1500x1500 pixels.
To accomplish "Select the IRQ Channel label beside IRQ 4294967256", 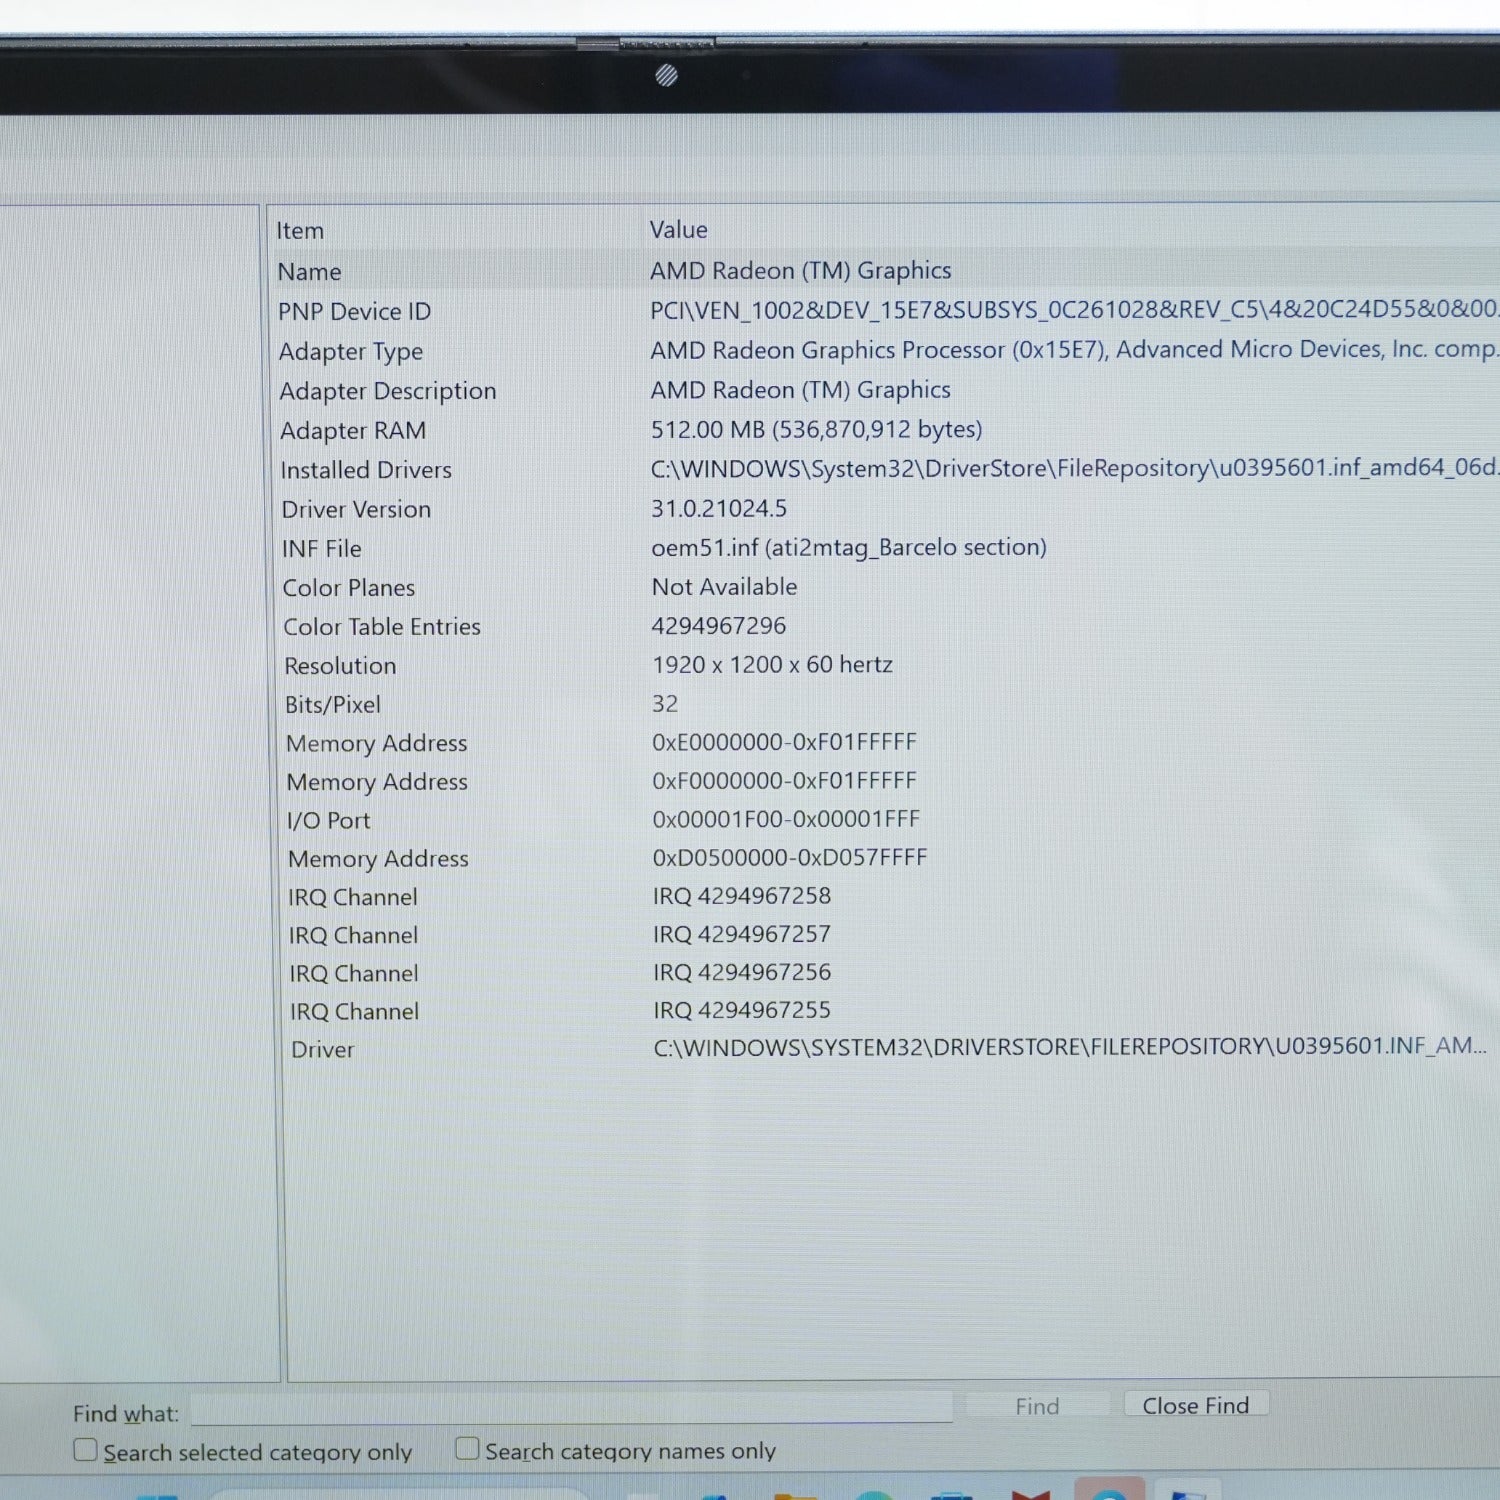I will click(x=354, y=974).
